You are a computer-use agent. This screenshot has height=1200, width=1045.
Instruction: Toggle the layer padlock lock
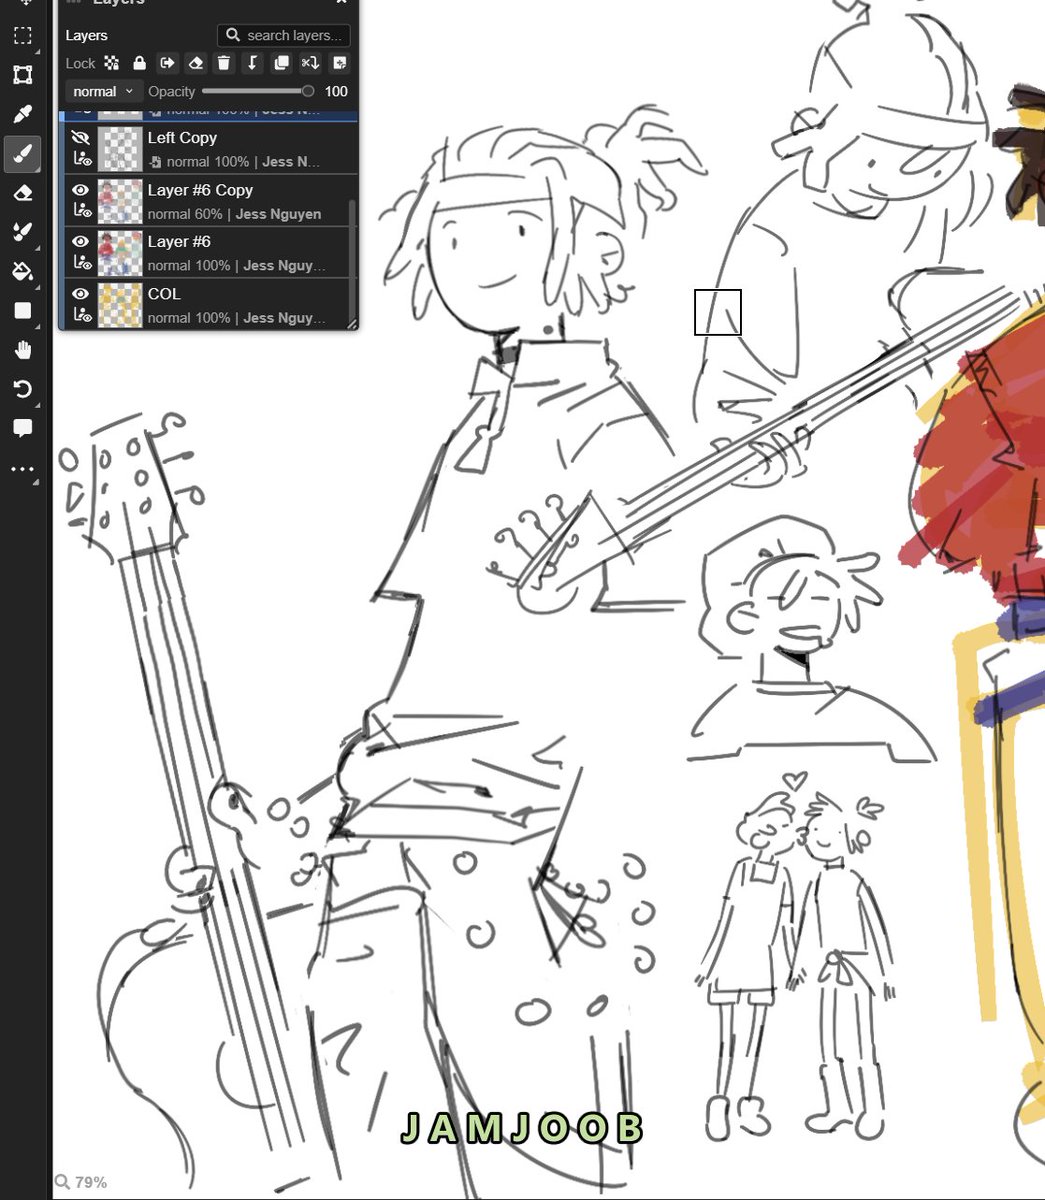[139, 63]
